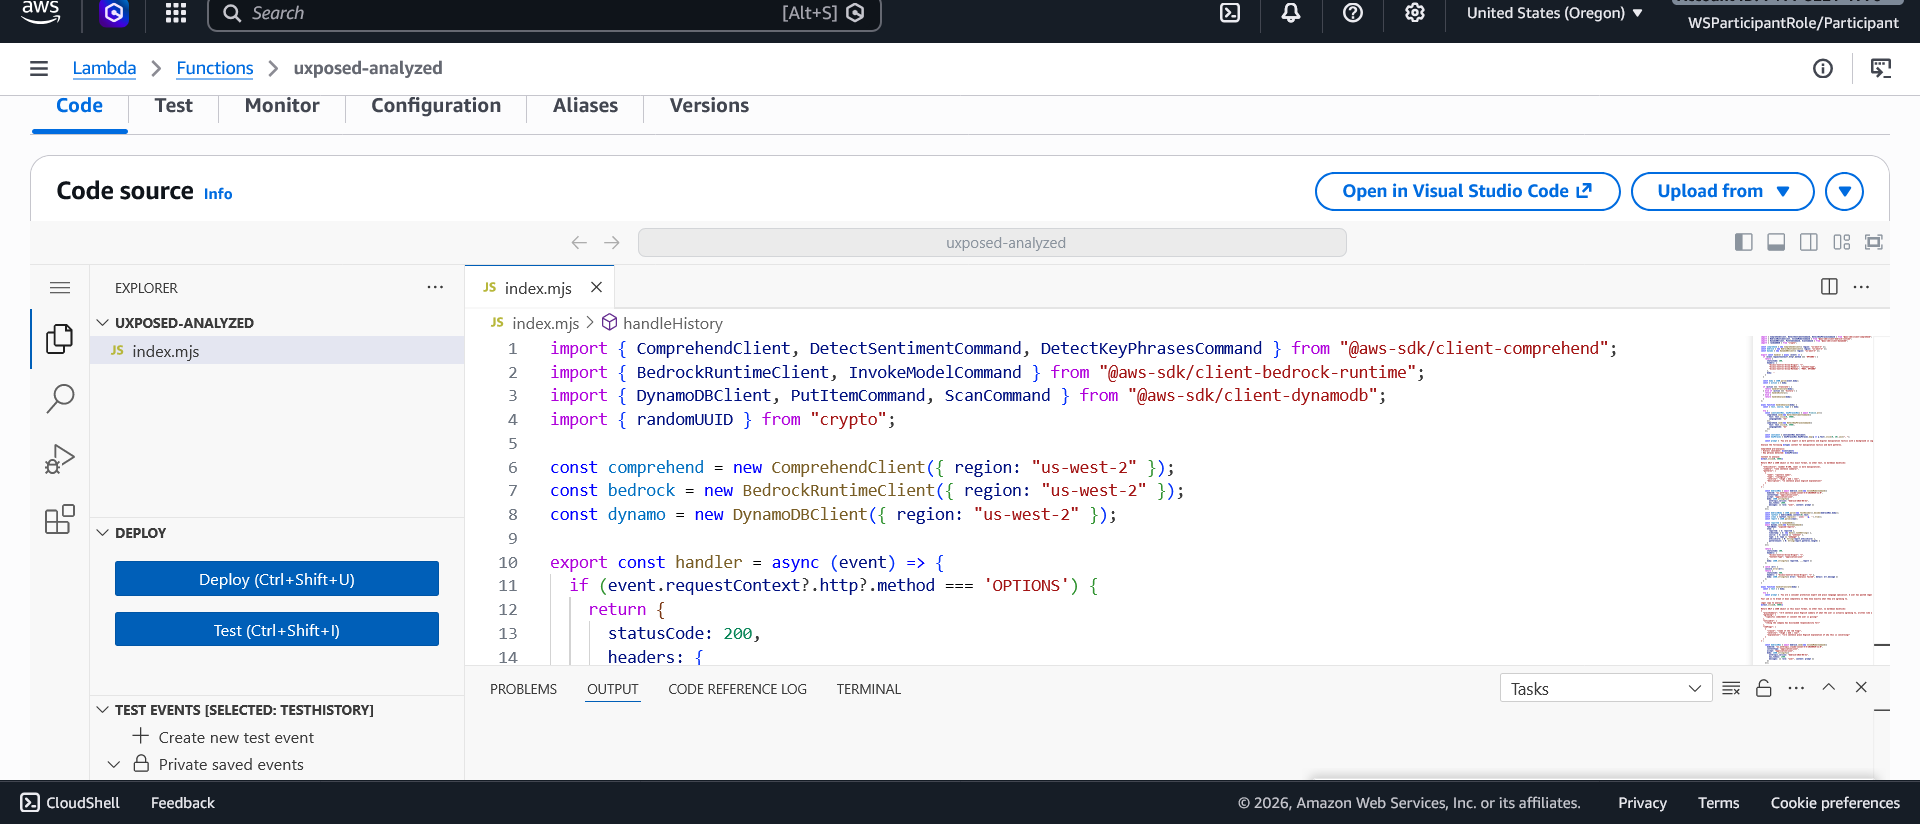The width and height of the screenshot is (1920, 824).
Task: Switch to the Aliases tab
Action: tap(585, 106)
